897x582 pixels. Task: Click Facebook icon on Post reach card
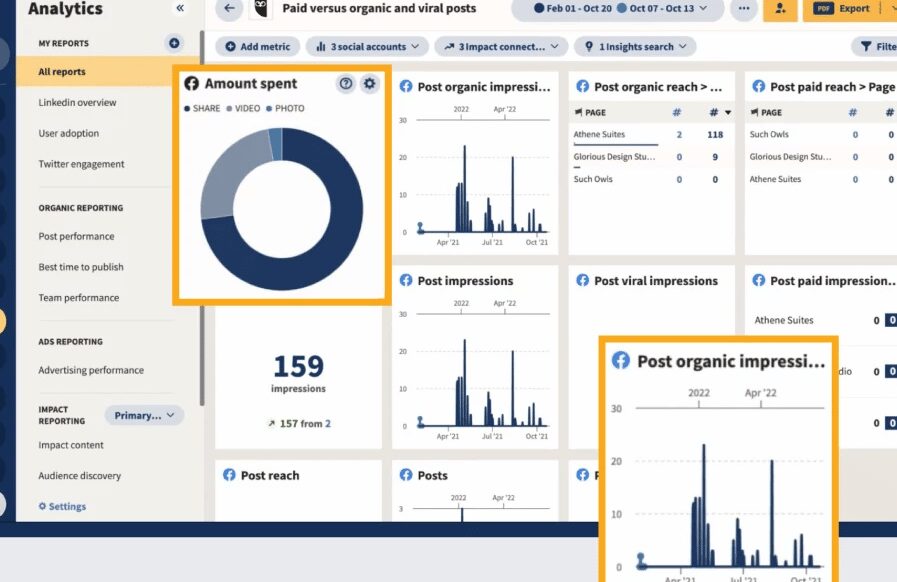coord(229,475)
